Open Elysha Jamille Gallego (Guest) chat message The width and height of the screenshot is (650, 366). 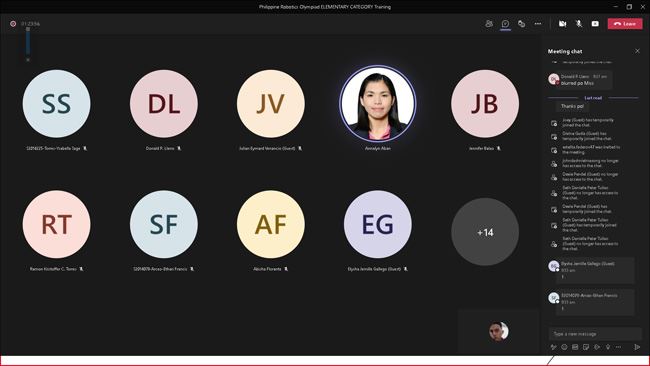coord(595,270)
